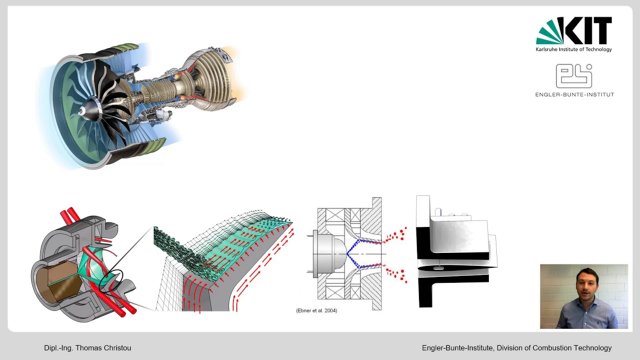Image resolution: width=640 pixels, height=360 pixels.
Task: Select the gray nozzle cutaway with red tubes
Action: click(85, 264)
